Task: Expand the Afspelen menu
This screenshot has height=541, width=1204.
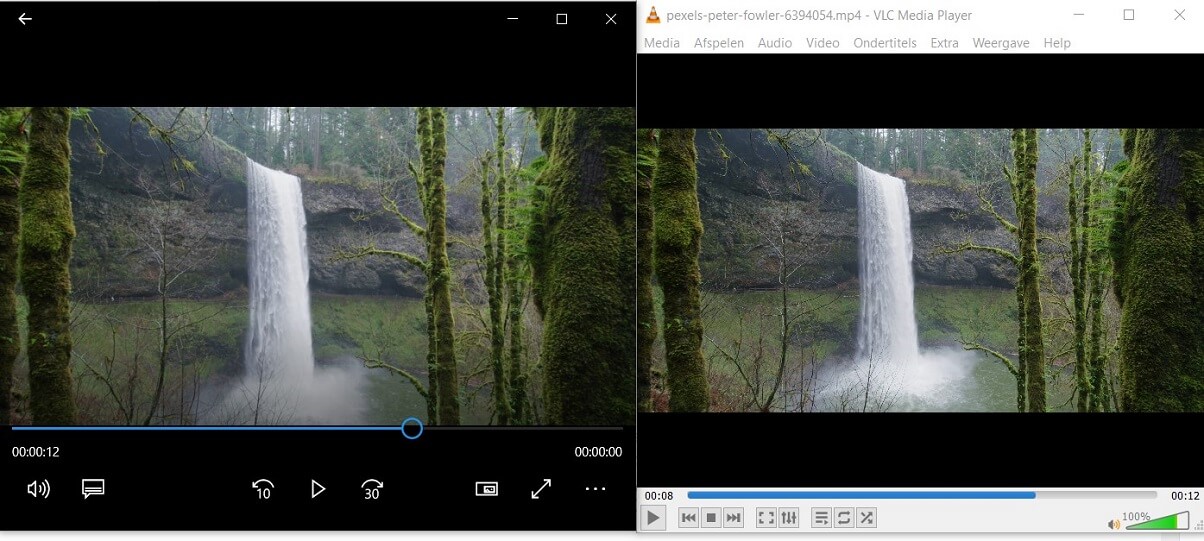Action: click(718, 43)
